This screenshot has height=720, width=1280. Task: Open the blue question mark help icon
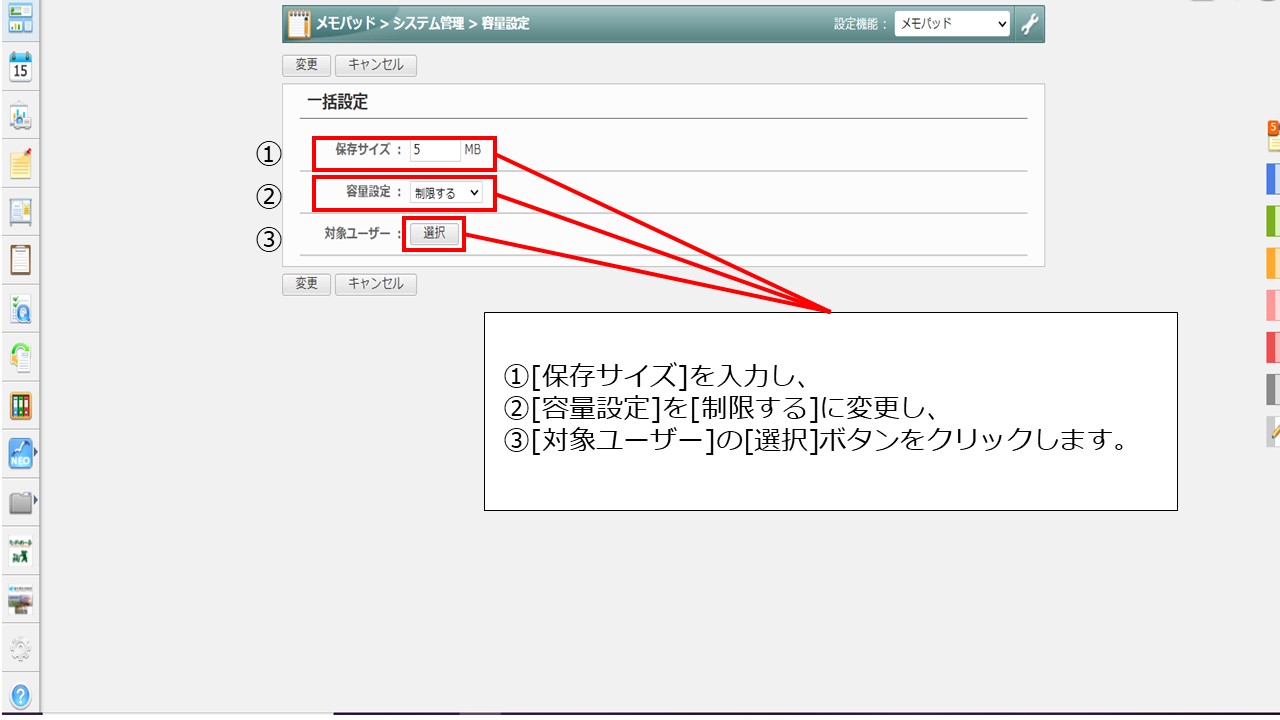tap(20, 696)
